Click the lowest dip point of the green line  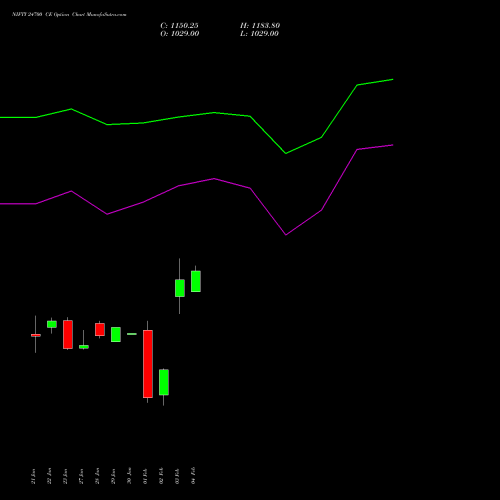coord(286,153)
